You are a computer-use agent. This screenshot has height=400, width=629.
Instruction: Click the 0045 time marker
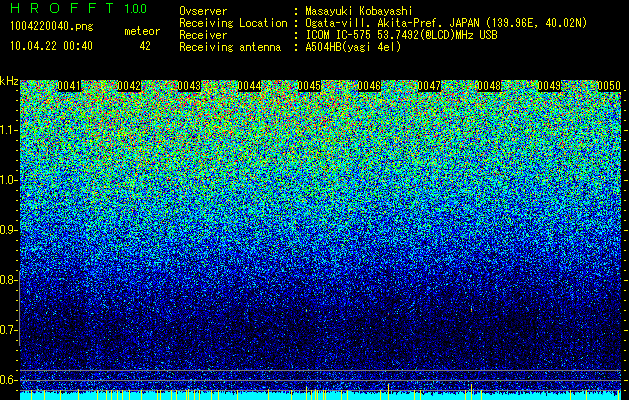click(309, 86)
